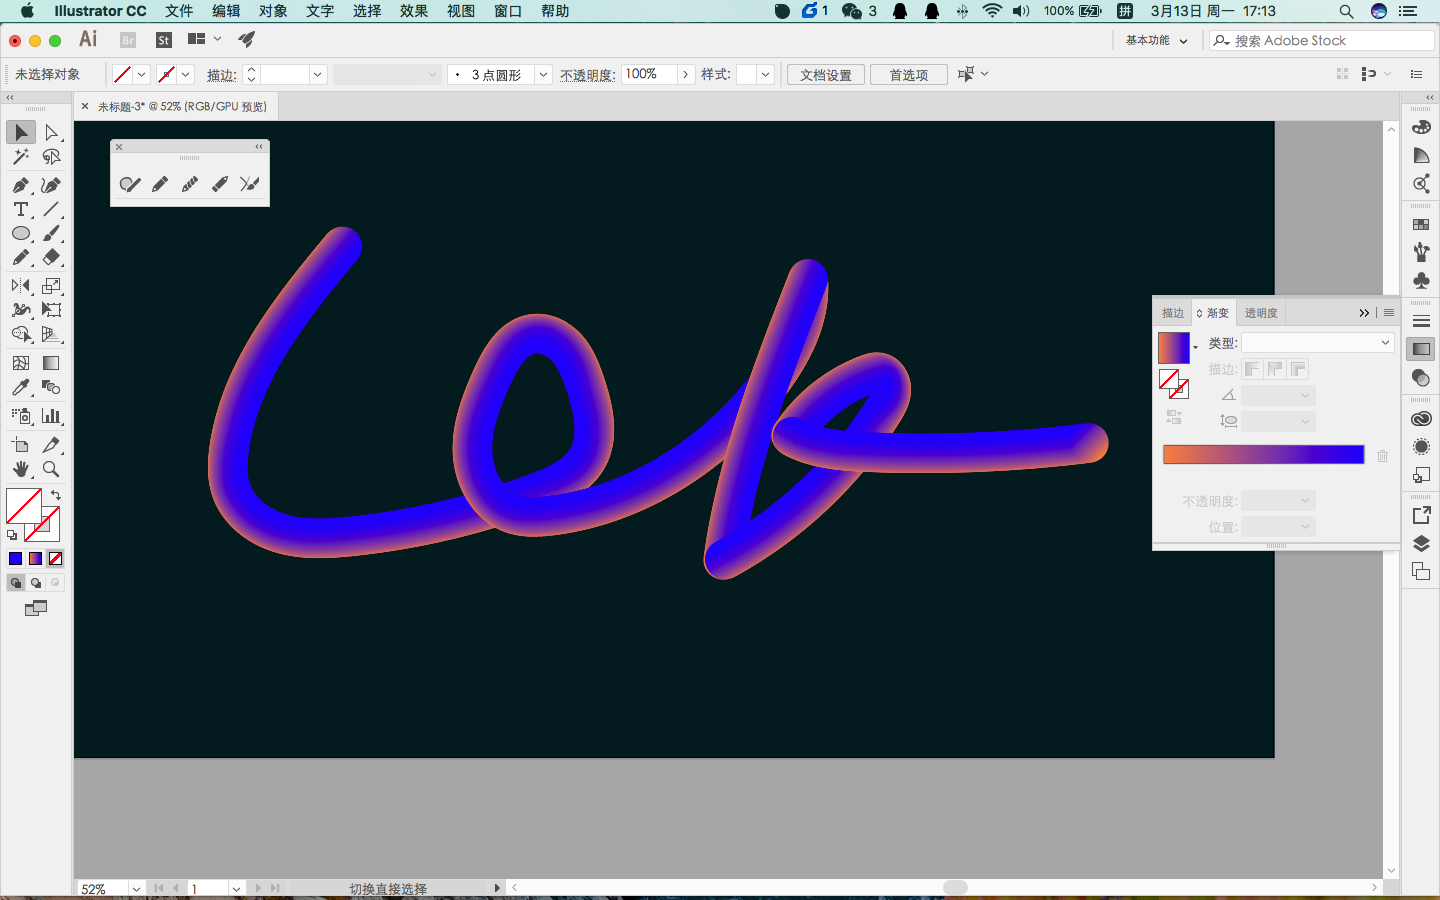
Task: Select the Reflect tool
Action: click(x=21, y=286)
